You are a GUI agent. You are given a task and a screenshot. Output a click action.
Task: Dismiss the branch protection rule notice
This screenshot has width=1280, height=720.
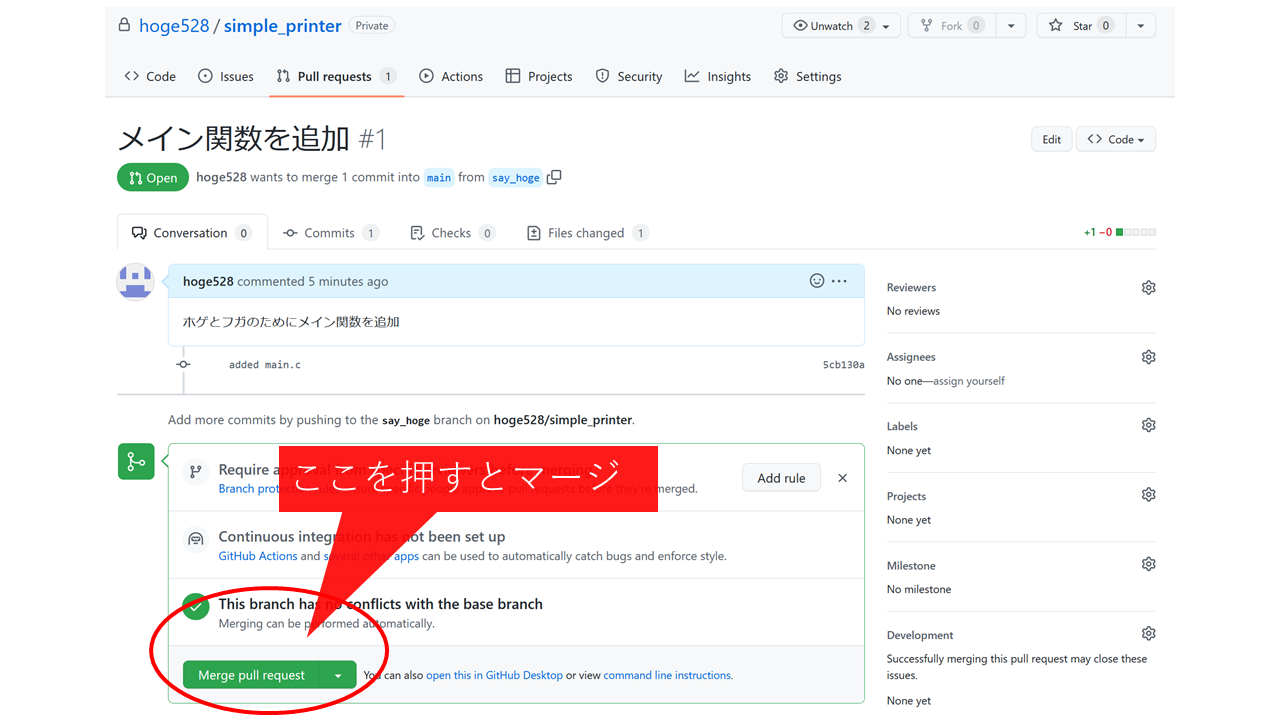842,478
